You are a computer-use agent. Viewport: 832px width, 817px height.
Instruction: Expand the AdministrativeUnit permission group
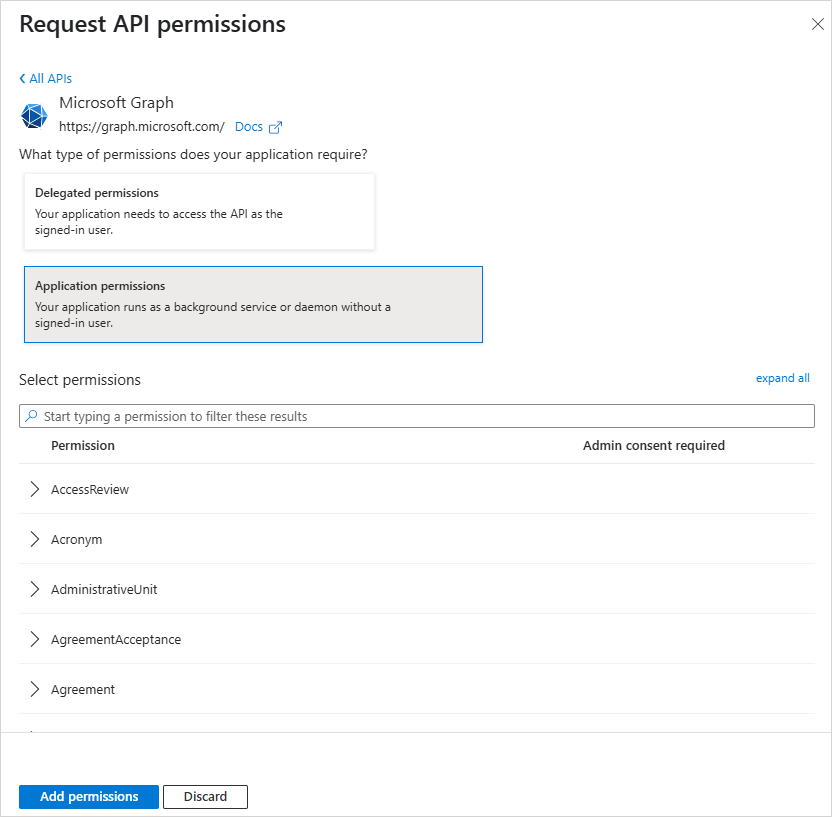pos(35,589)
